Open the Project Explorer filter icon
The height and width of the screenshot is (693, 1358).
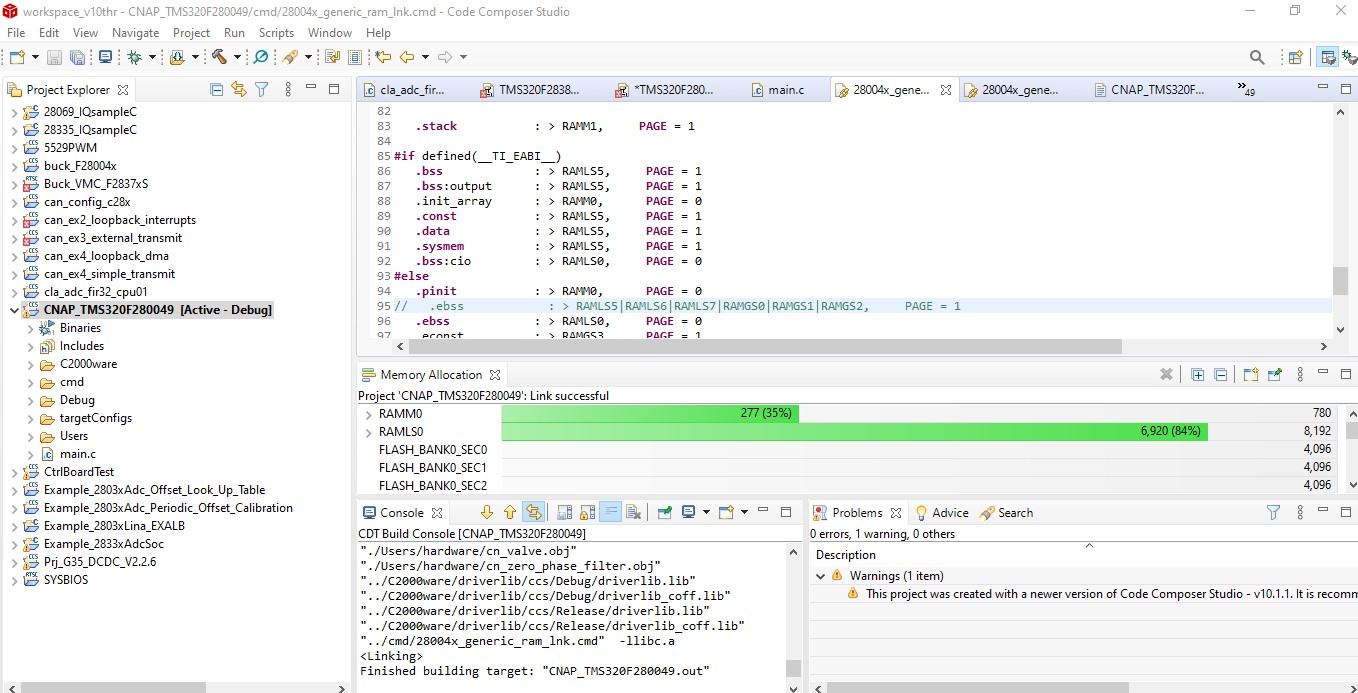(x=262, y=90)
